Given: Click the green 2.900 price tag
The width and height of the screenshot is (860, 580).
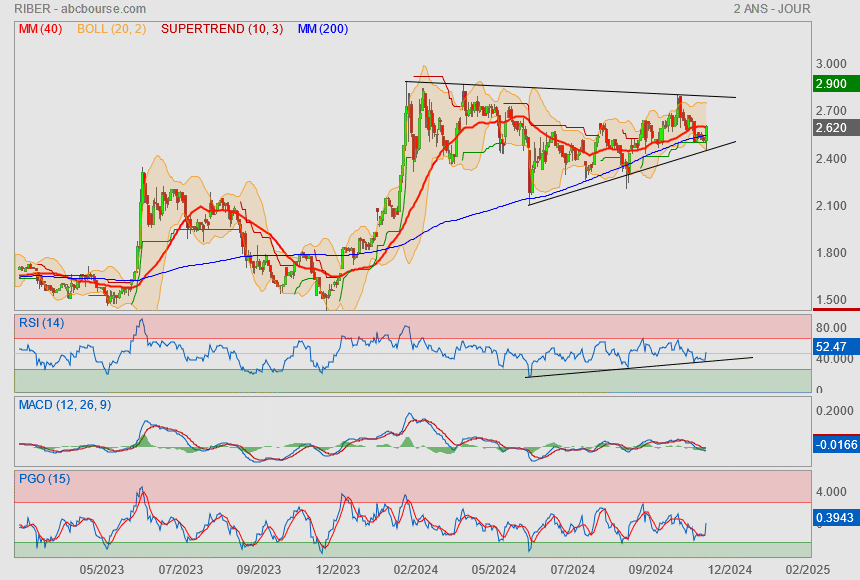Looking at the screenshot, I should (832, 83).
